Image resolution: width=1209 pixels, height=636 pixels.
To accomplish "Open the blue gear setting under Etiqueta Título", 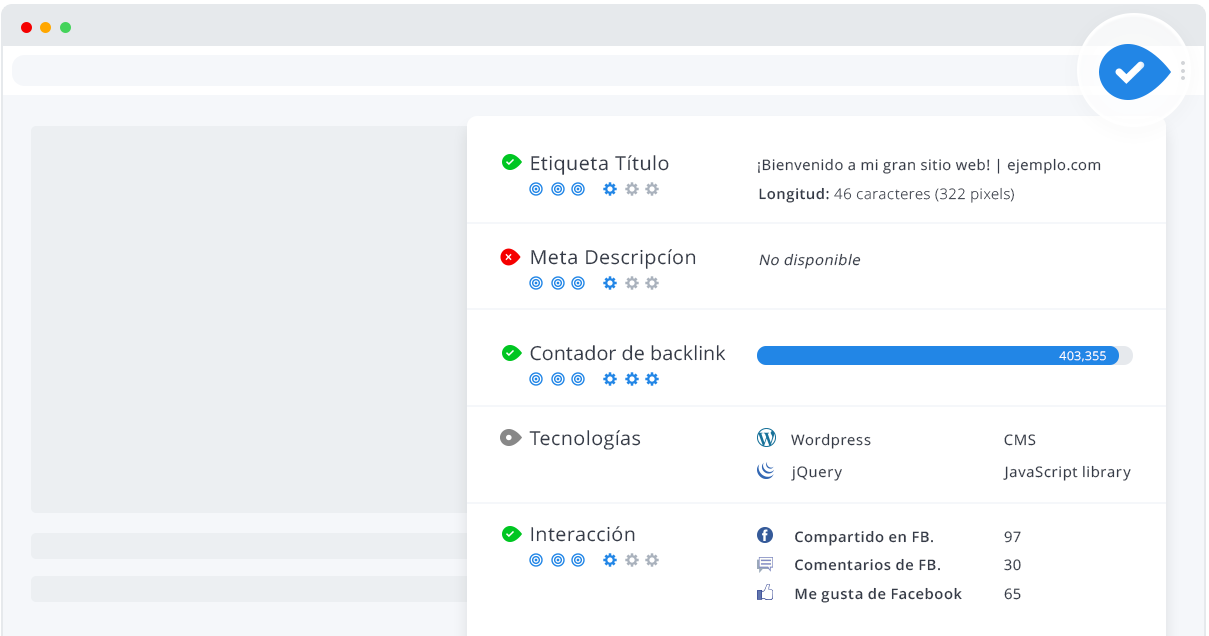I will 609,188.
